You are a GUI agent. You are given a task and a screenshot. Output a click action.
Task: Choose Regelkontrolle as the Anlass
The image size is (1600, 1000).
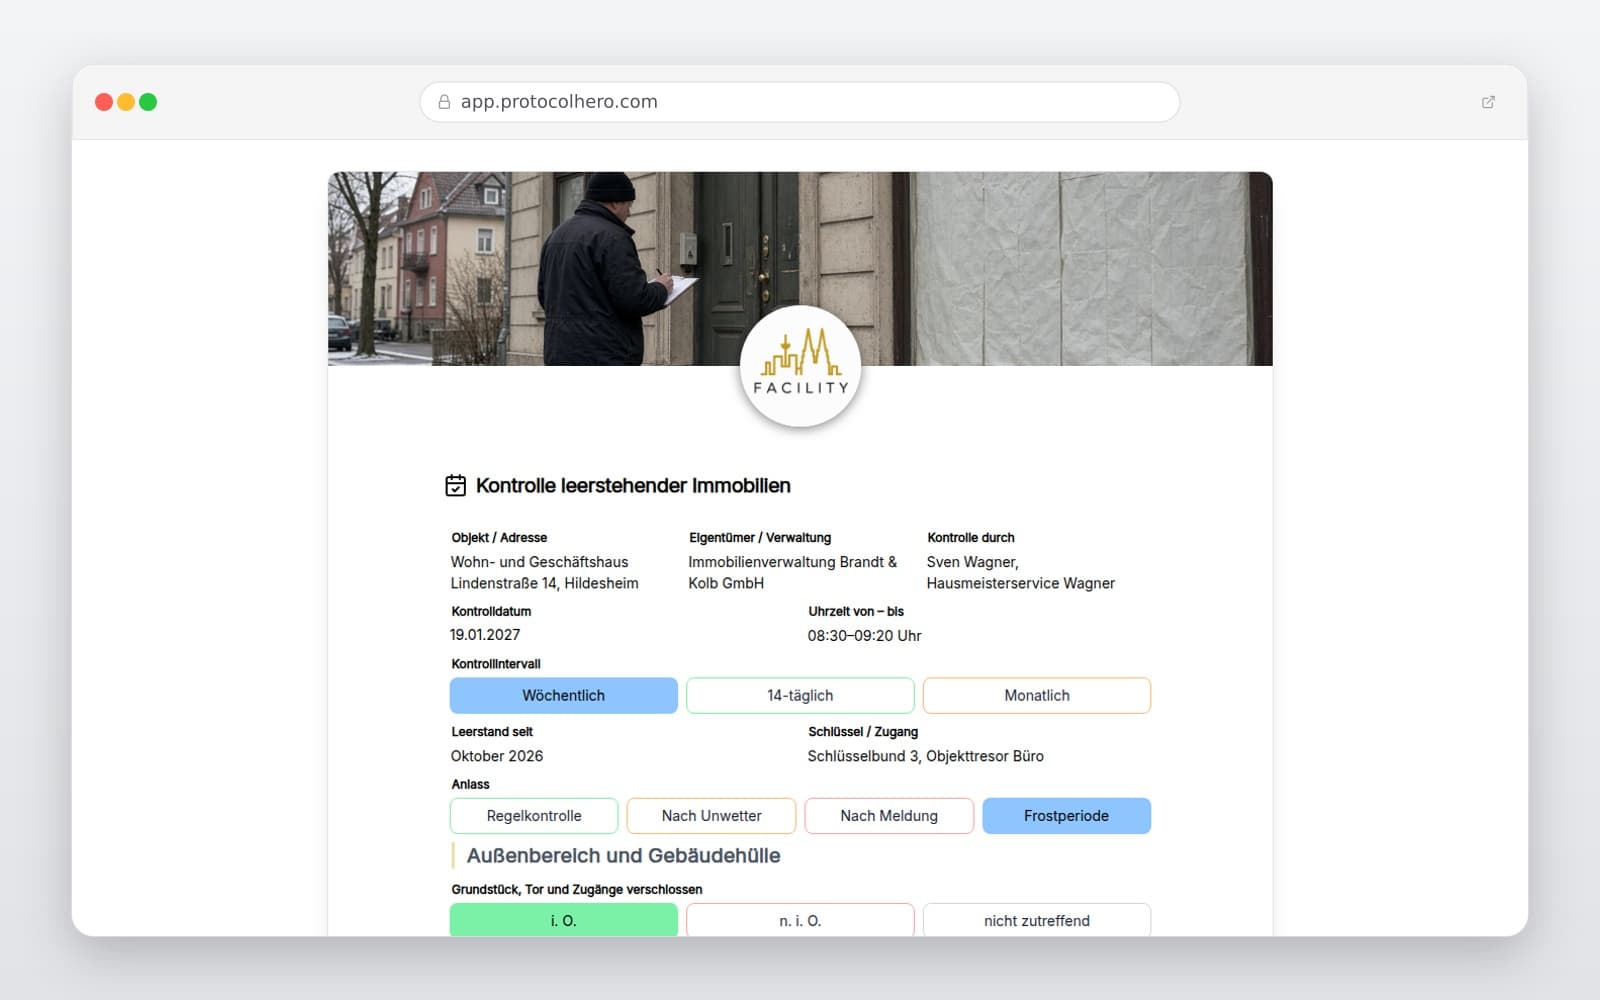[x=534, y=816]
